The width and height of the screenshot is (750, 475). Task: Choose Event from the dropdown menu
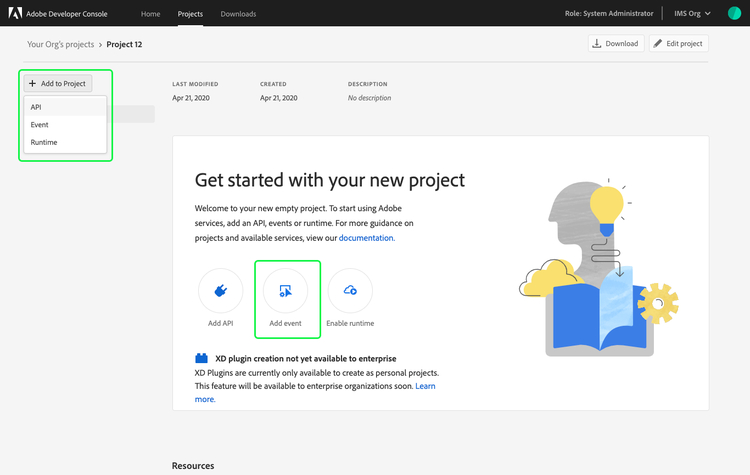pos(65,124)
